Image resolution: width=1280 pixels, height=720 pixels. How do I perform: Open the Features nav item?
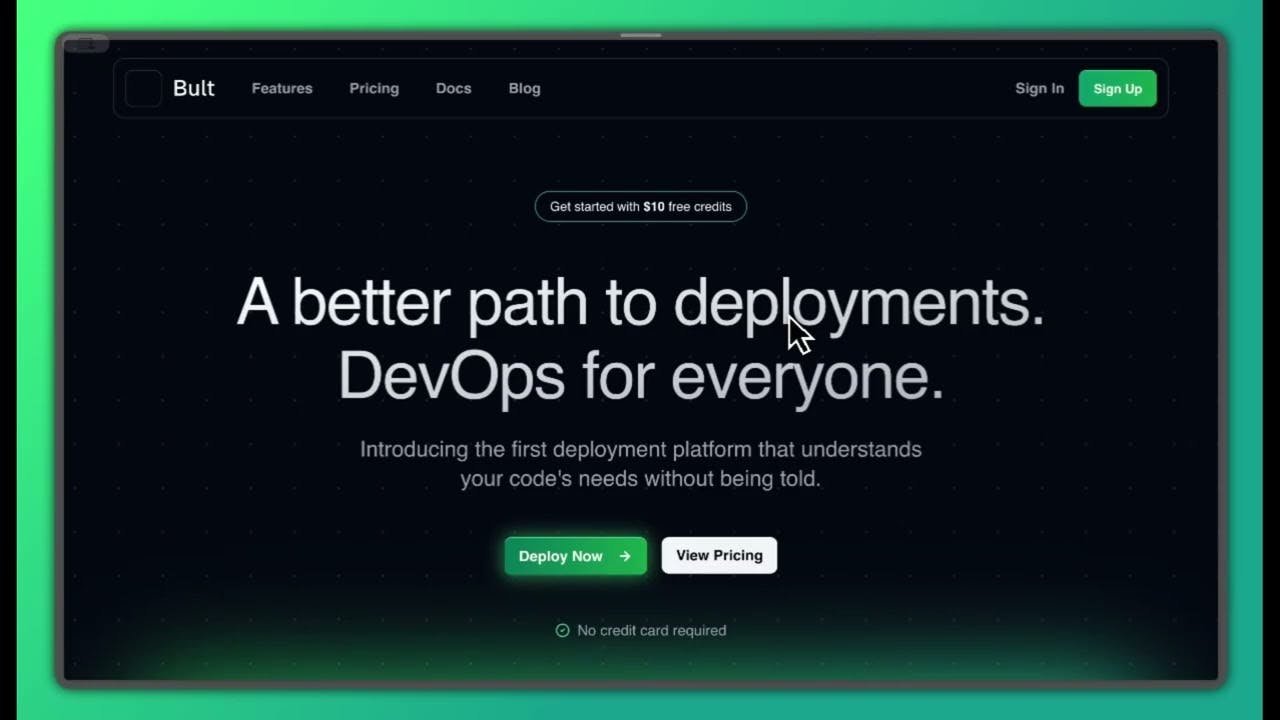coord(282,88)
